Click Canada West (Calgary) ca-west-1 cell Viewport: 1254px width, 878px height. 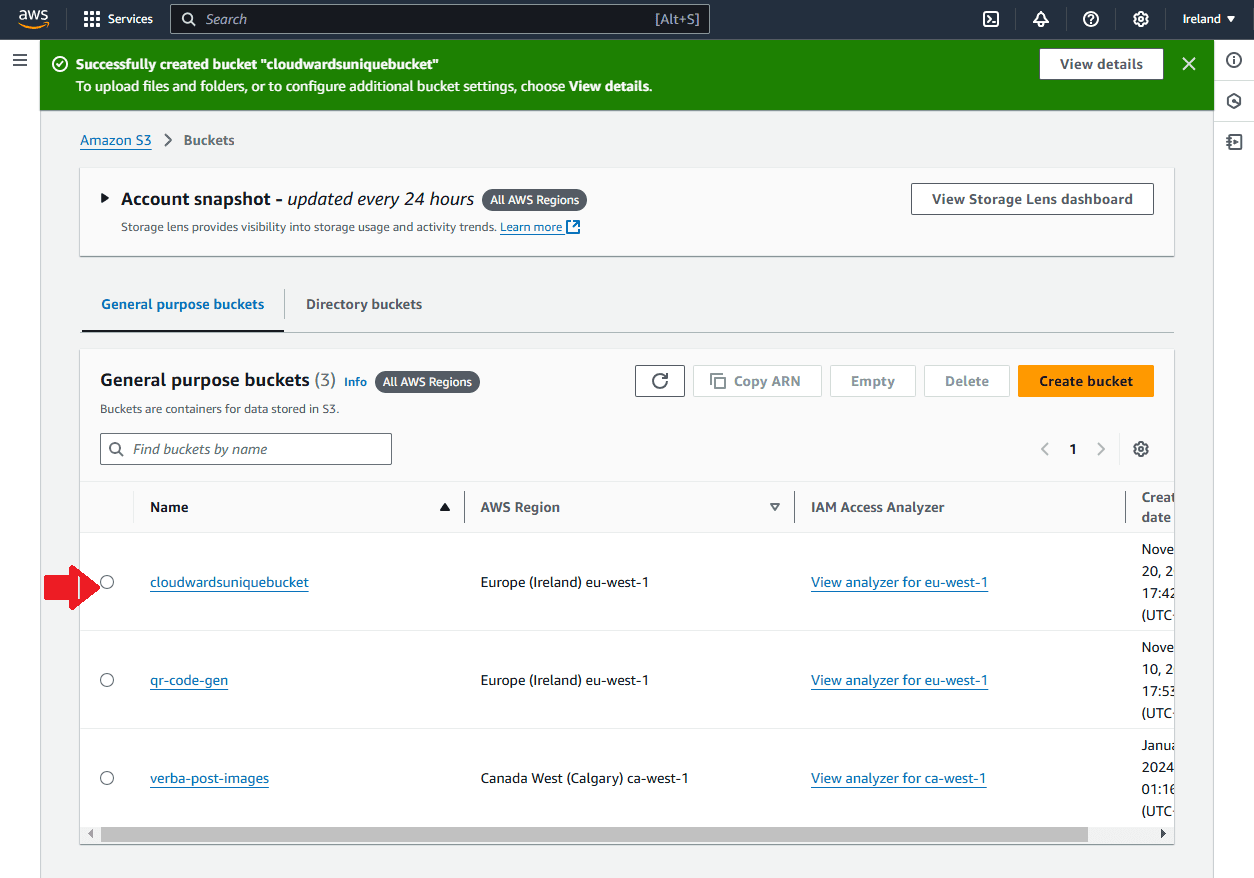585,778
